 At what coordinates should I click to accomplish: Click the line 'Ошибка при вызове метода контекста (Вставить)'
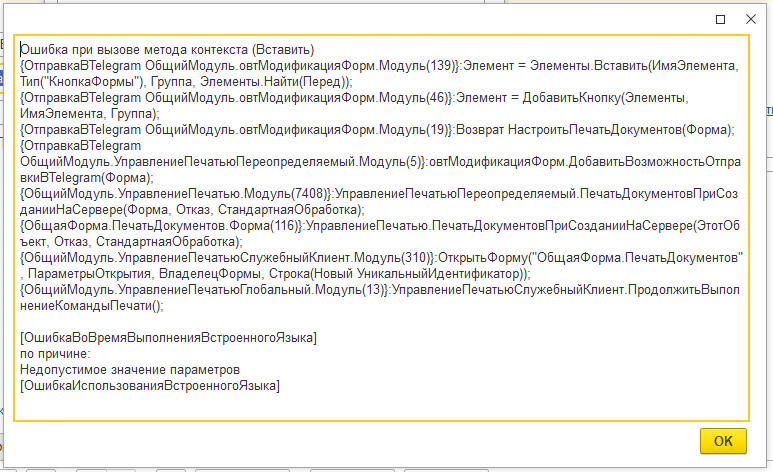[x=167, y=50]
